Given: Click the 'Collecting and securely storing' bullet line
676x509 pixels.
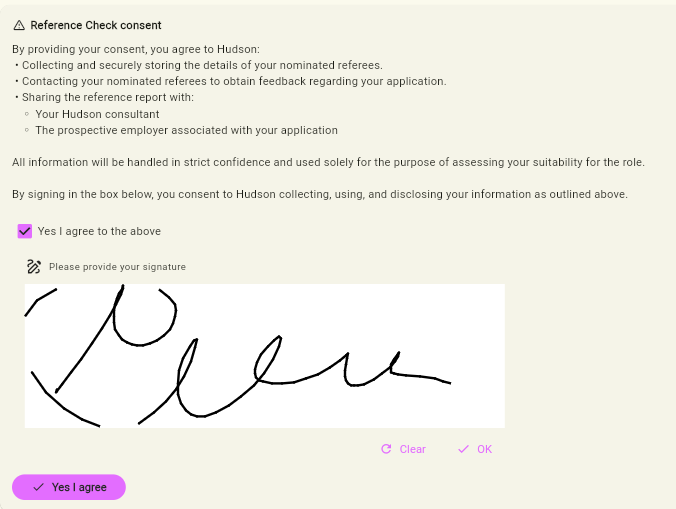Looking at the screenshot, I should (202, 65).
